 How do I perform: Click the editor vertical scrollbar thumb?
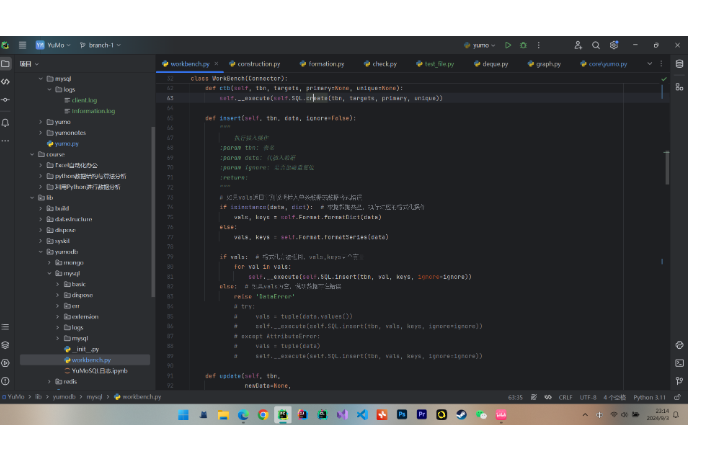(x=667, y=168)
